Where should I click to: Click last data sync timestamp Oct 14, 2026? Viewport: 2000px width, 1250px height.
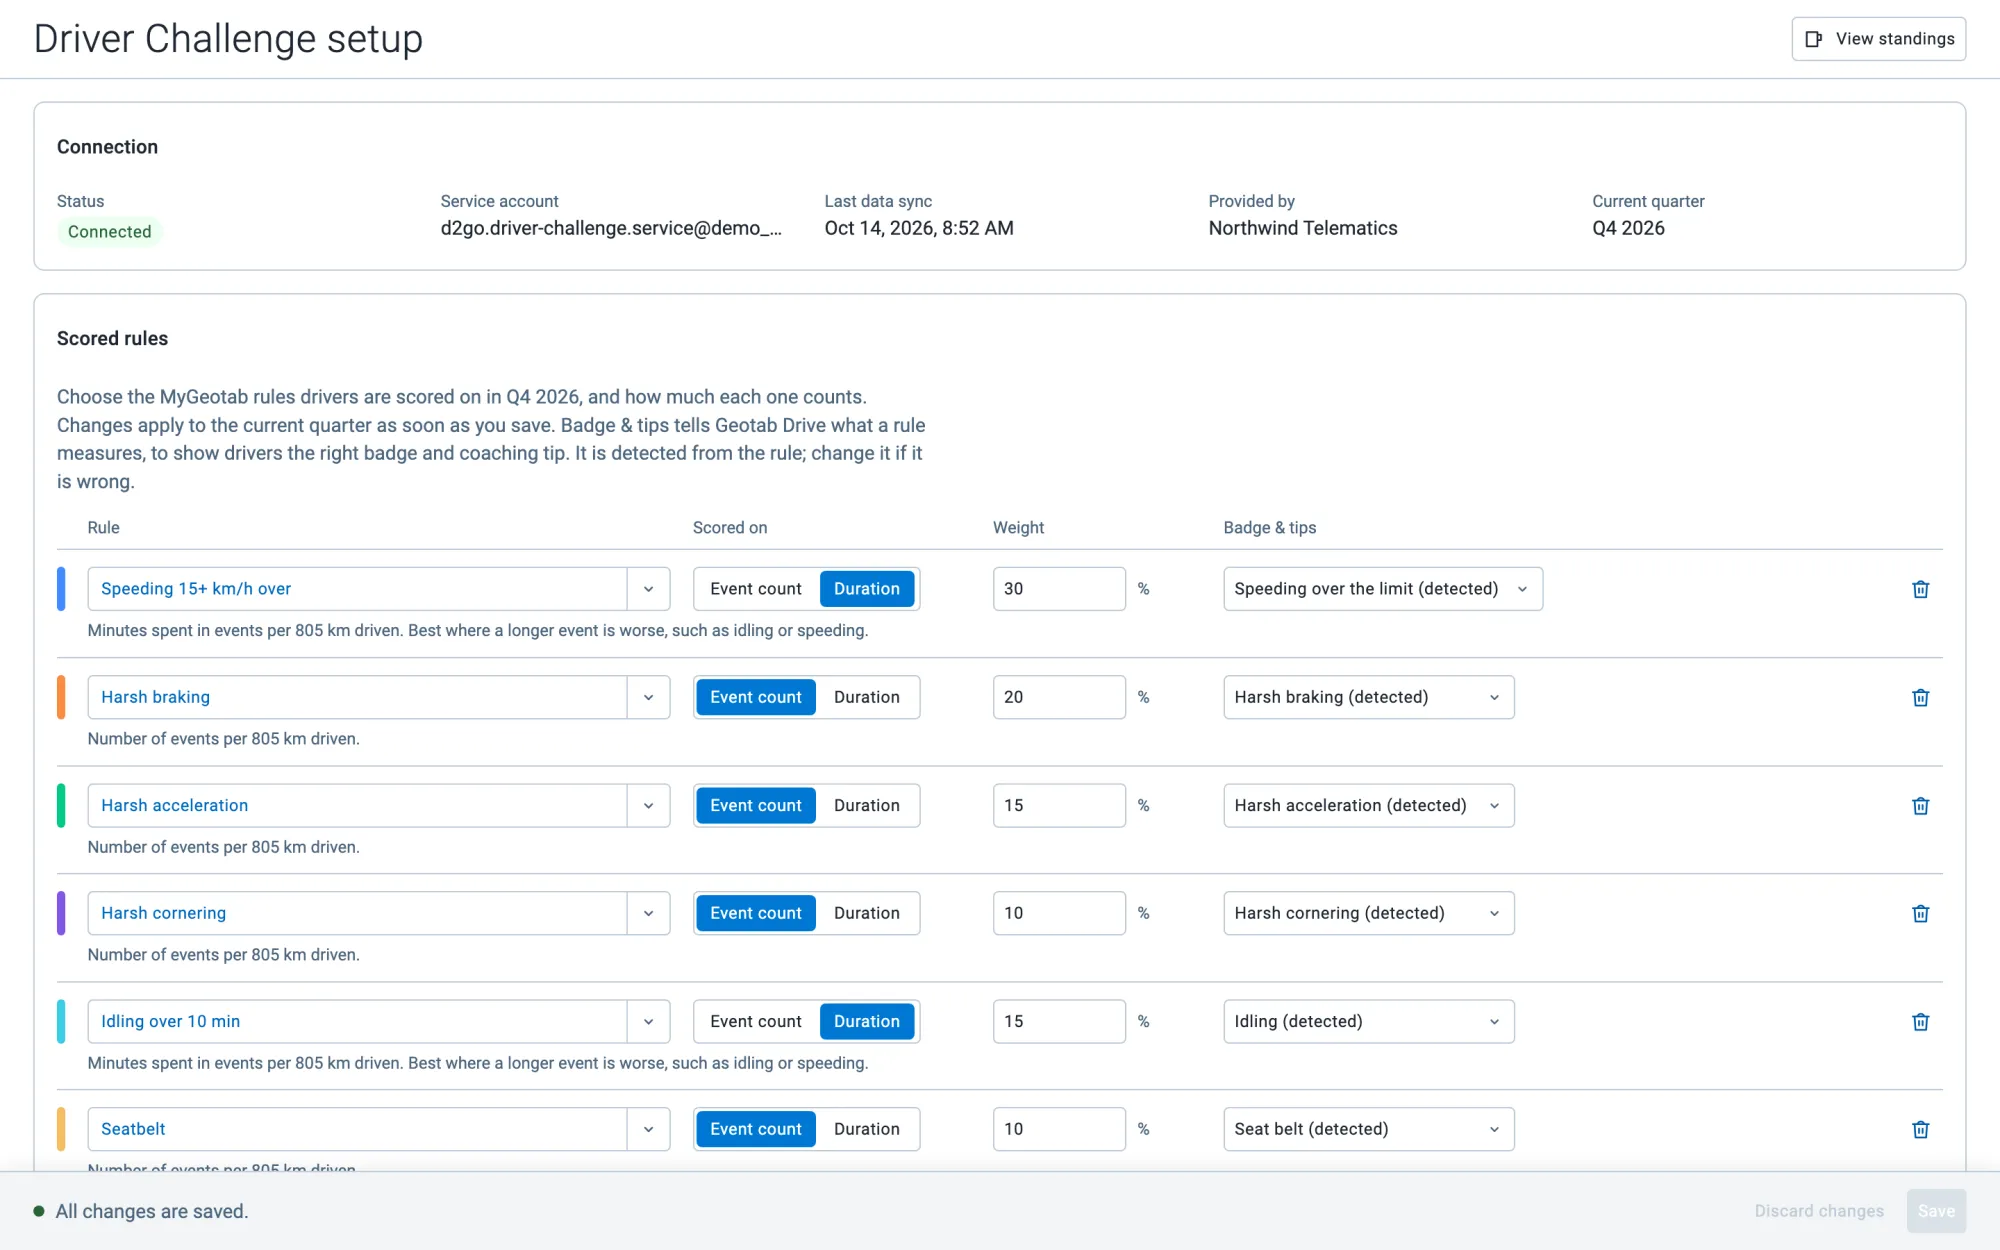919,228
